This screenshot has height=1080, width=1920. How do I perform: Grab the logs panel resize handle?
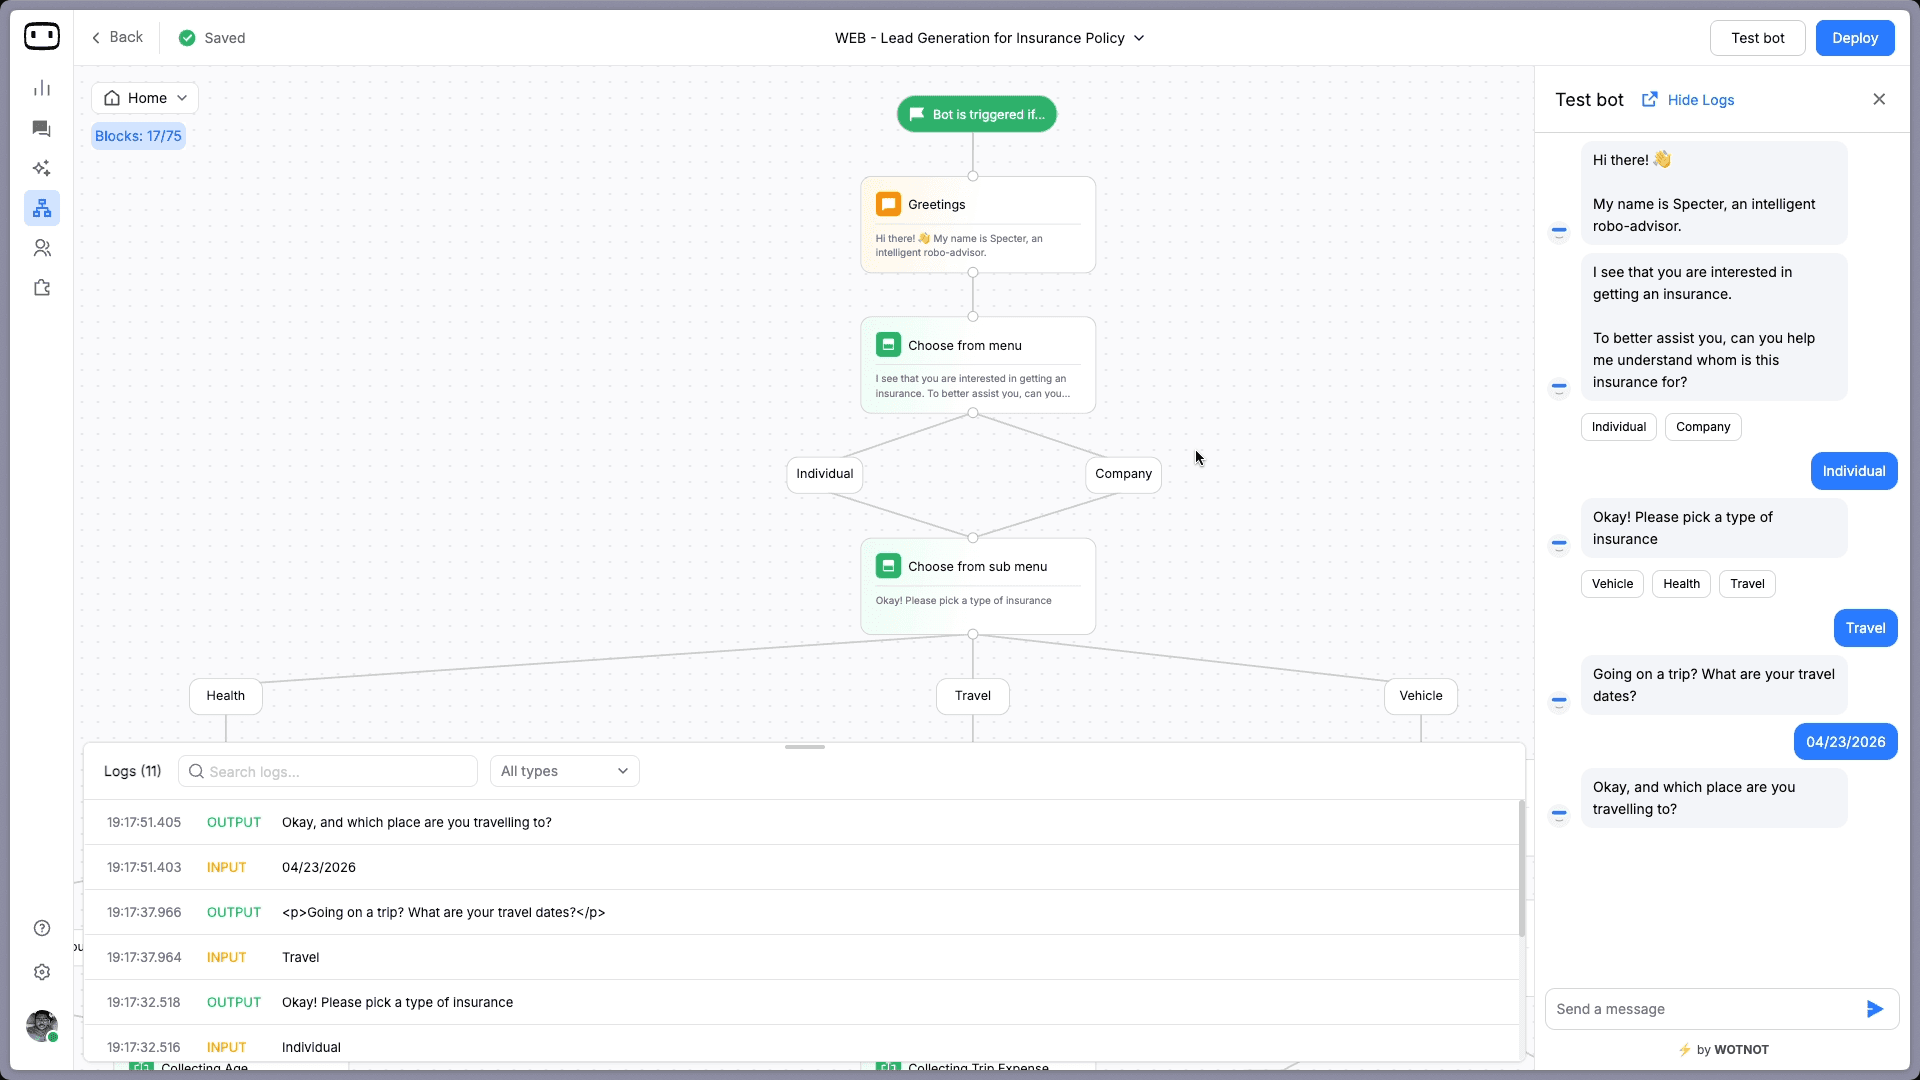point(804,747)
